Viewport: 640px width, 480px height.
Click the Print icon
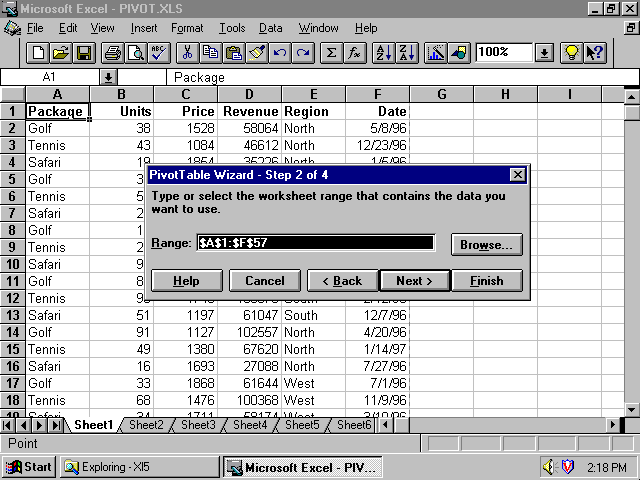(113, 53)
